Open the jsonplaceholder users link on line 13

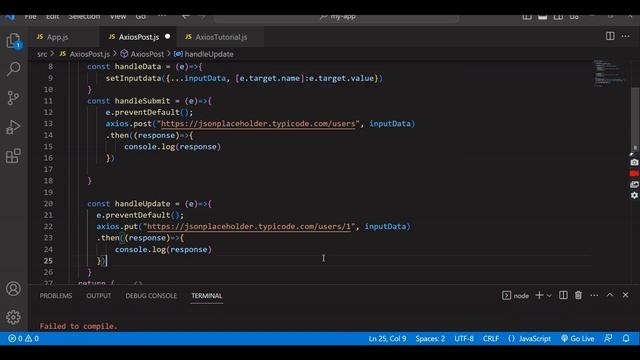coord(258,124)
